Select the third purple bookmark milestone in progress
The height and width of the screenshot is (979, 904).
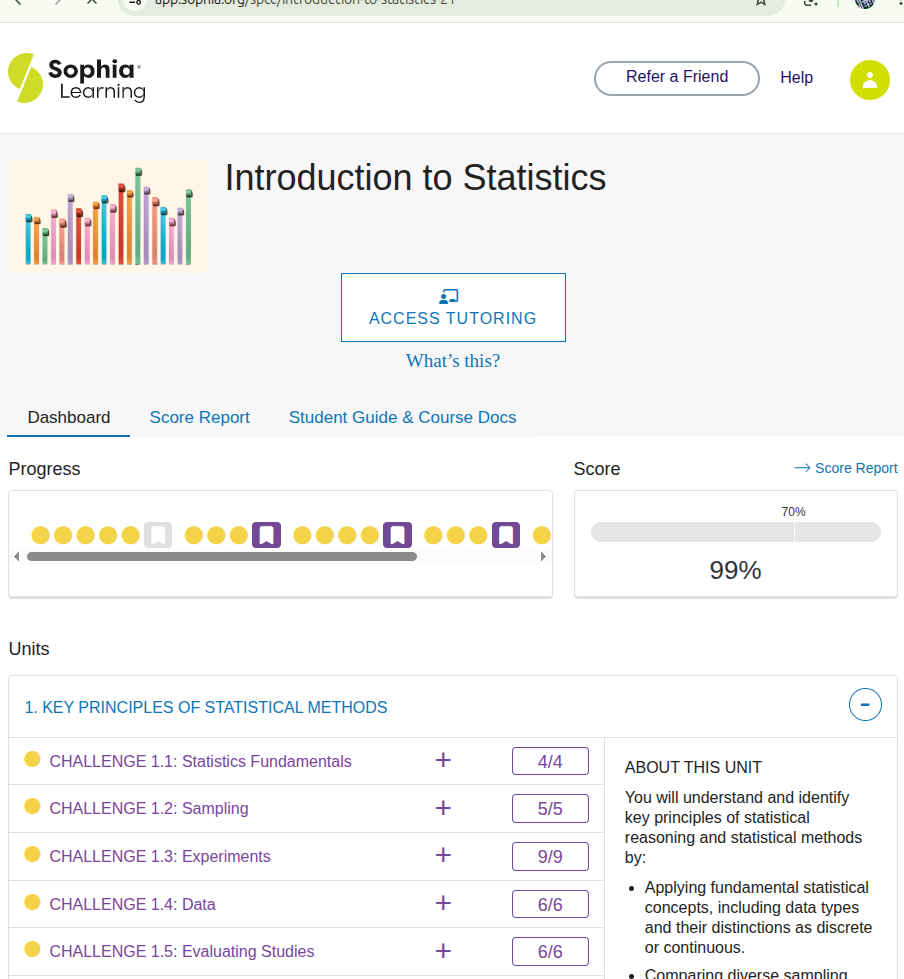(506, 535)
